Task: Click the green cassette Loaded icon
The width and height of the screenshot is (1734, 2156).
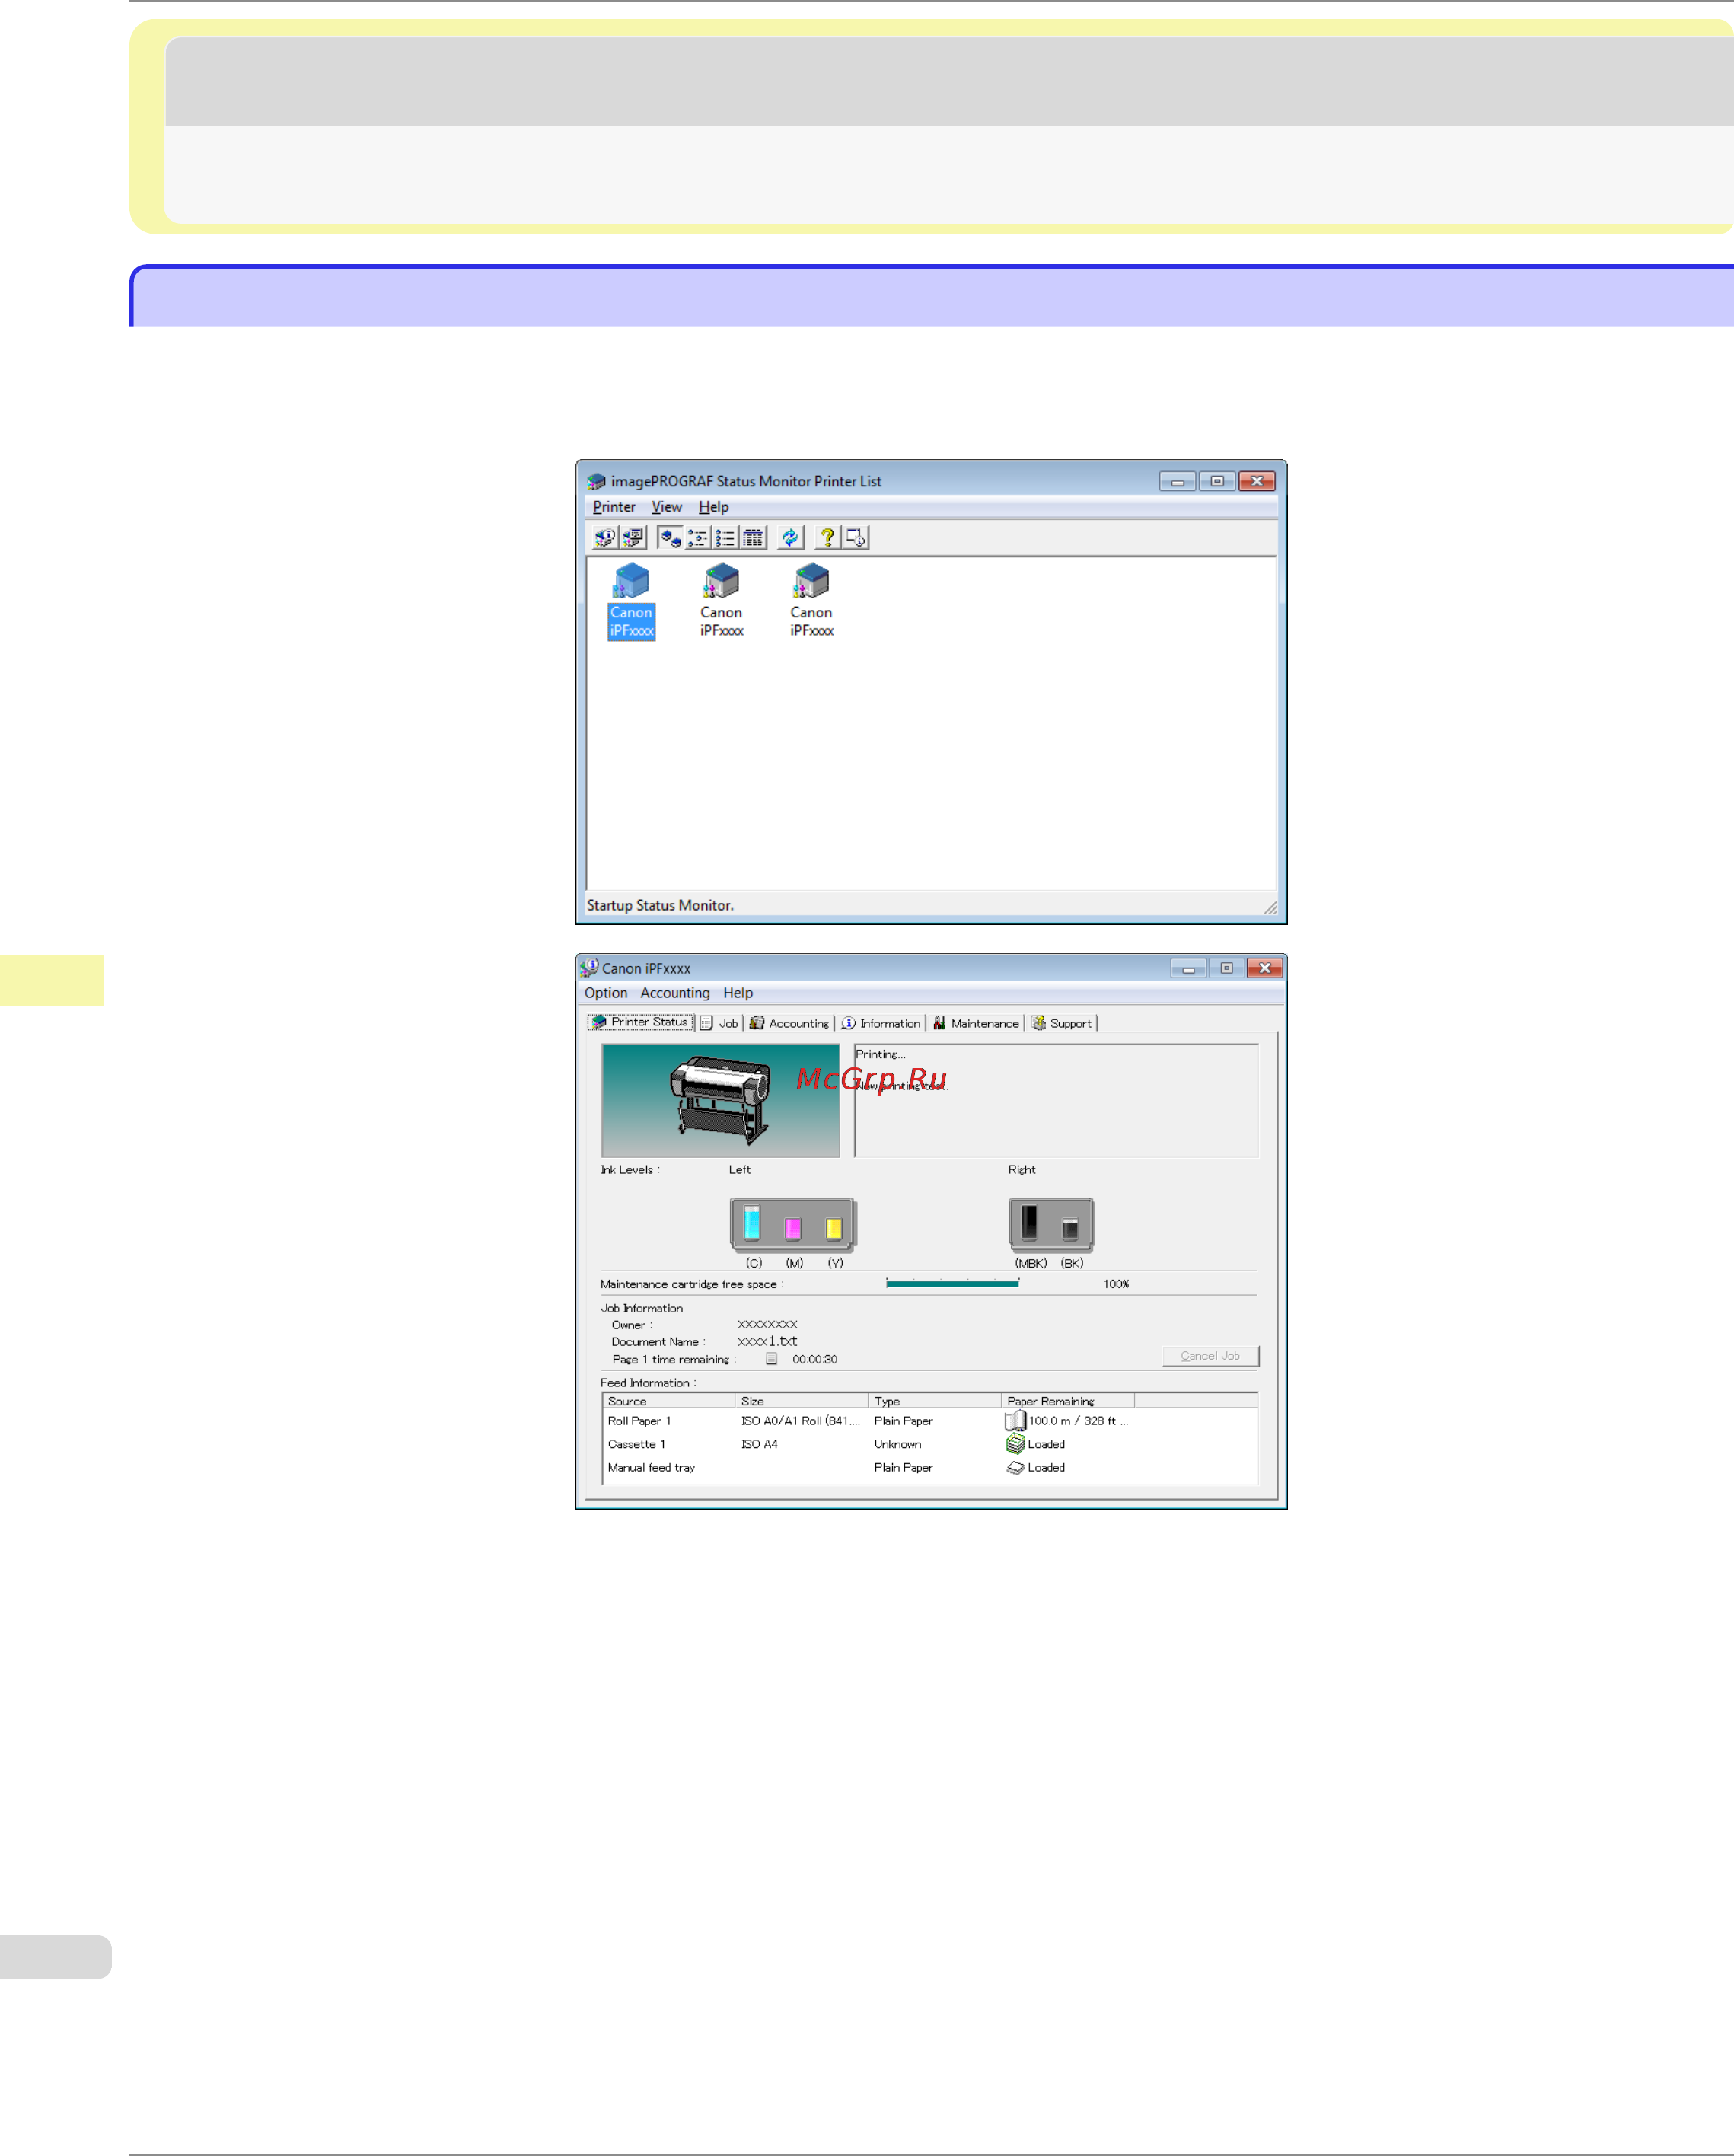Action: coord(1015,1444)
